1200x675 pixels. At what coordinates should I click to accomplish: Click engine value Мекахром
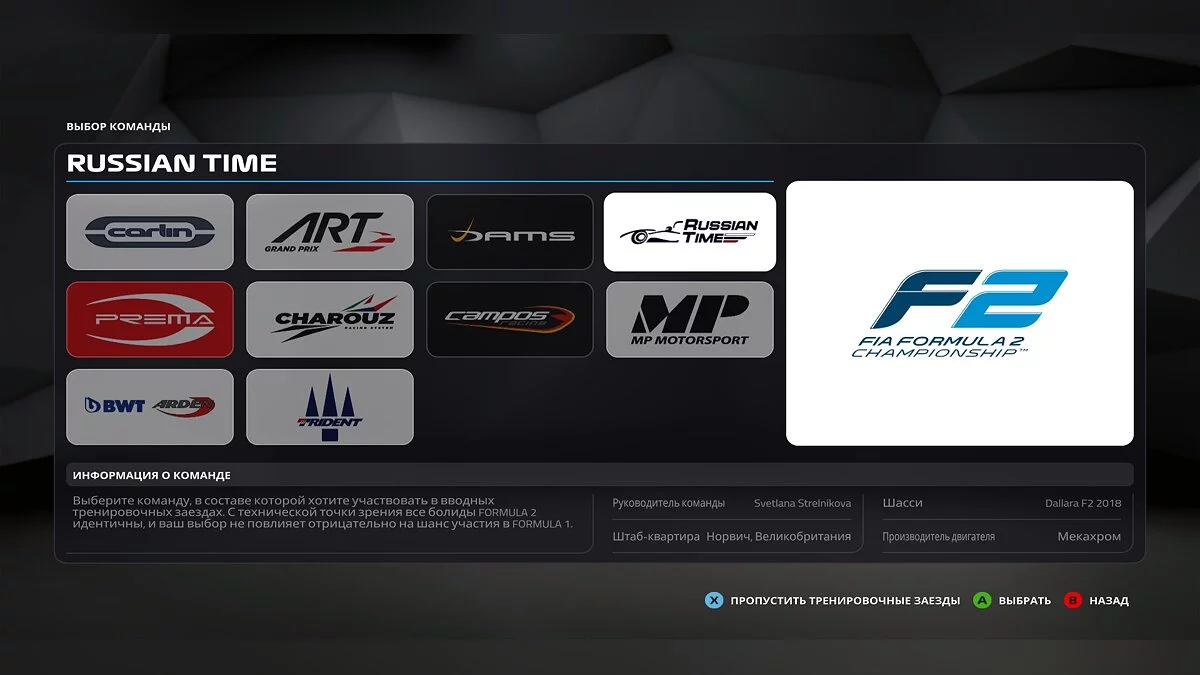pyautogui.click(x=1089, y=536)
